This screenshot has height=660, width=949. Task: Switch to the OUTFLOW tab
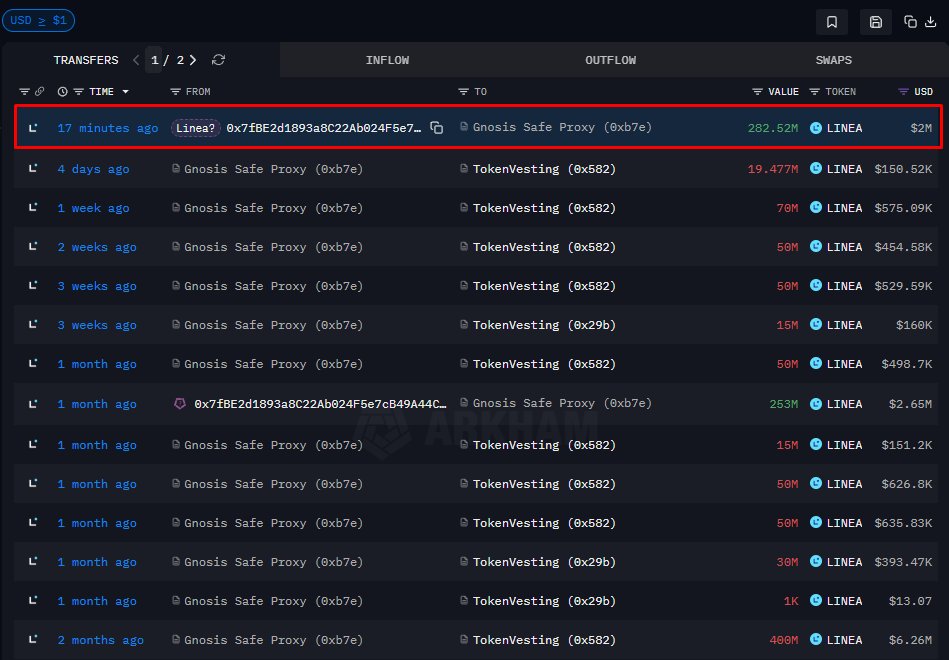coord(611,60)
